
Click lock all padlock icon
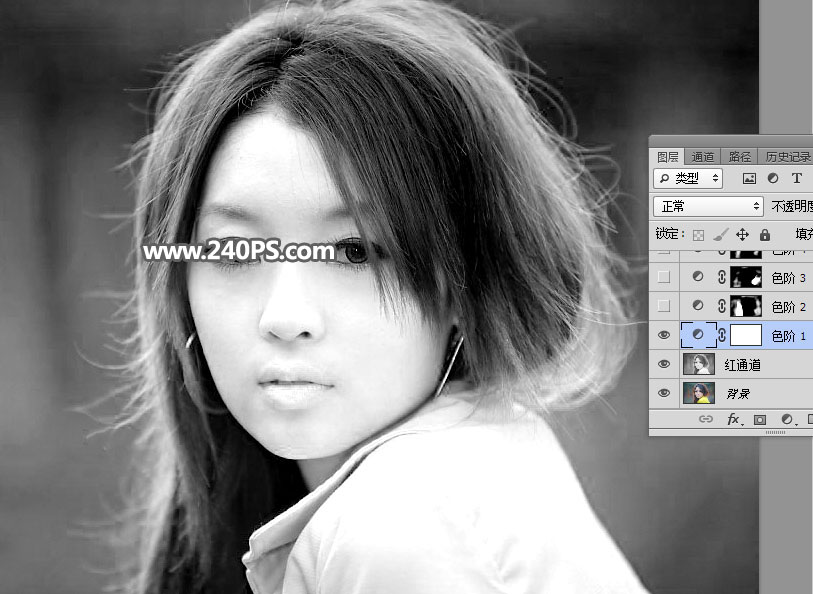point(765,235)
